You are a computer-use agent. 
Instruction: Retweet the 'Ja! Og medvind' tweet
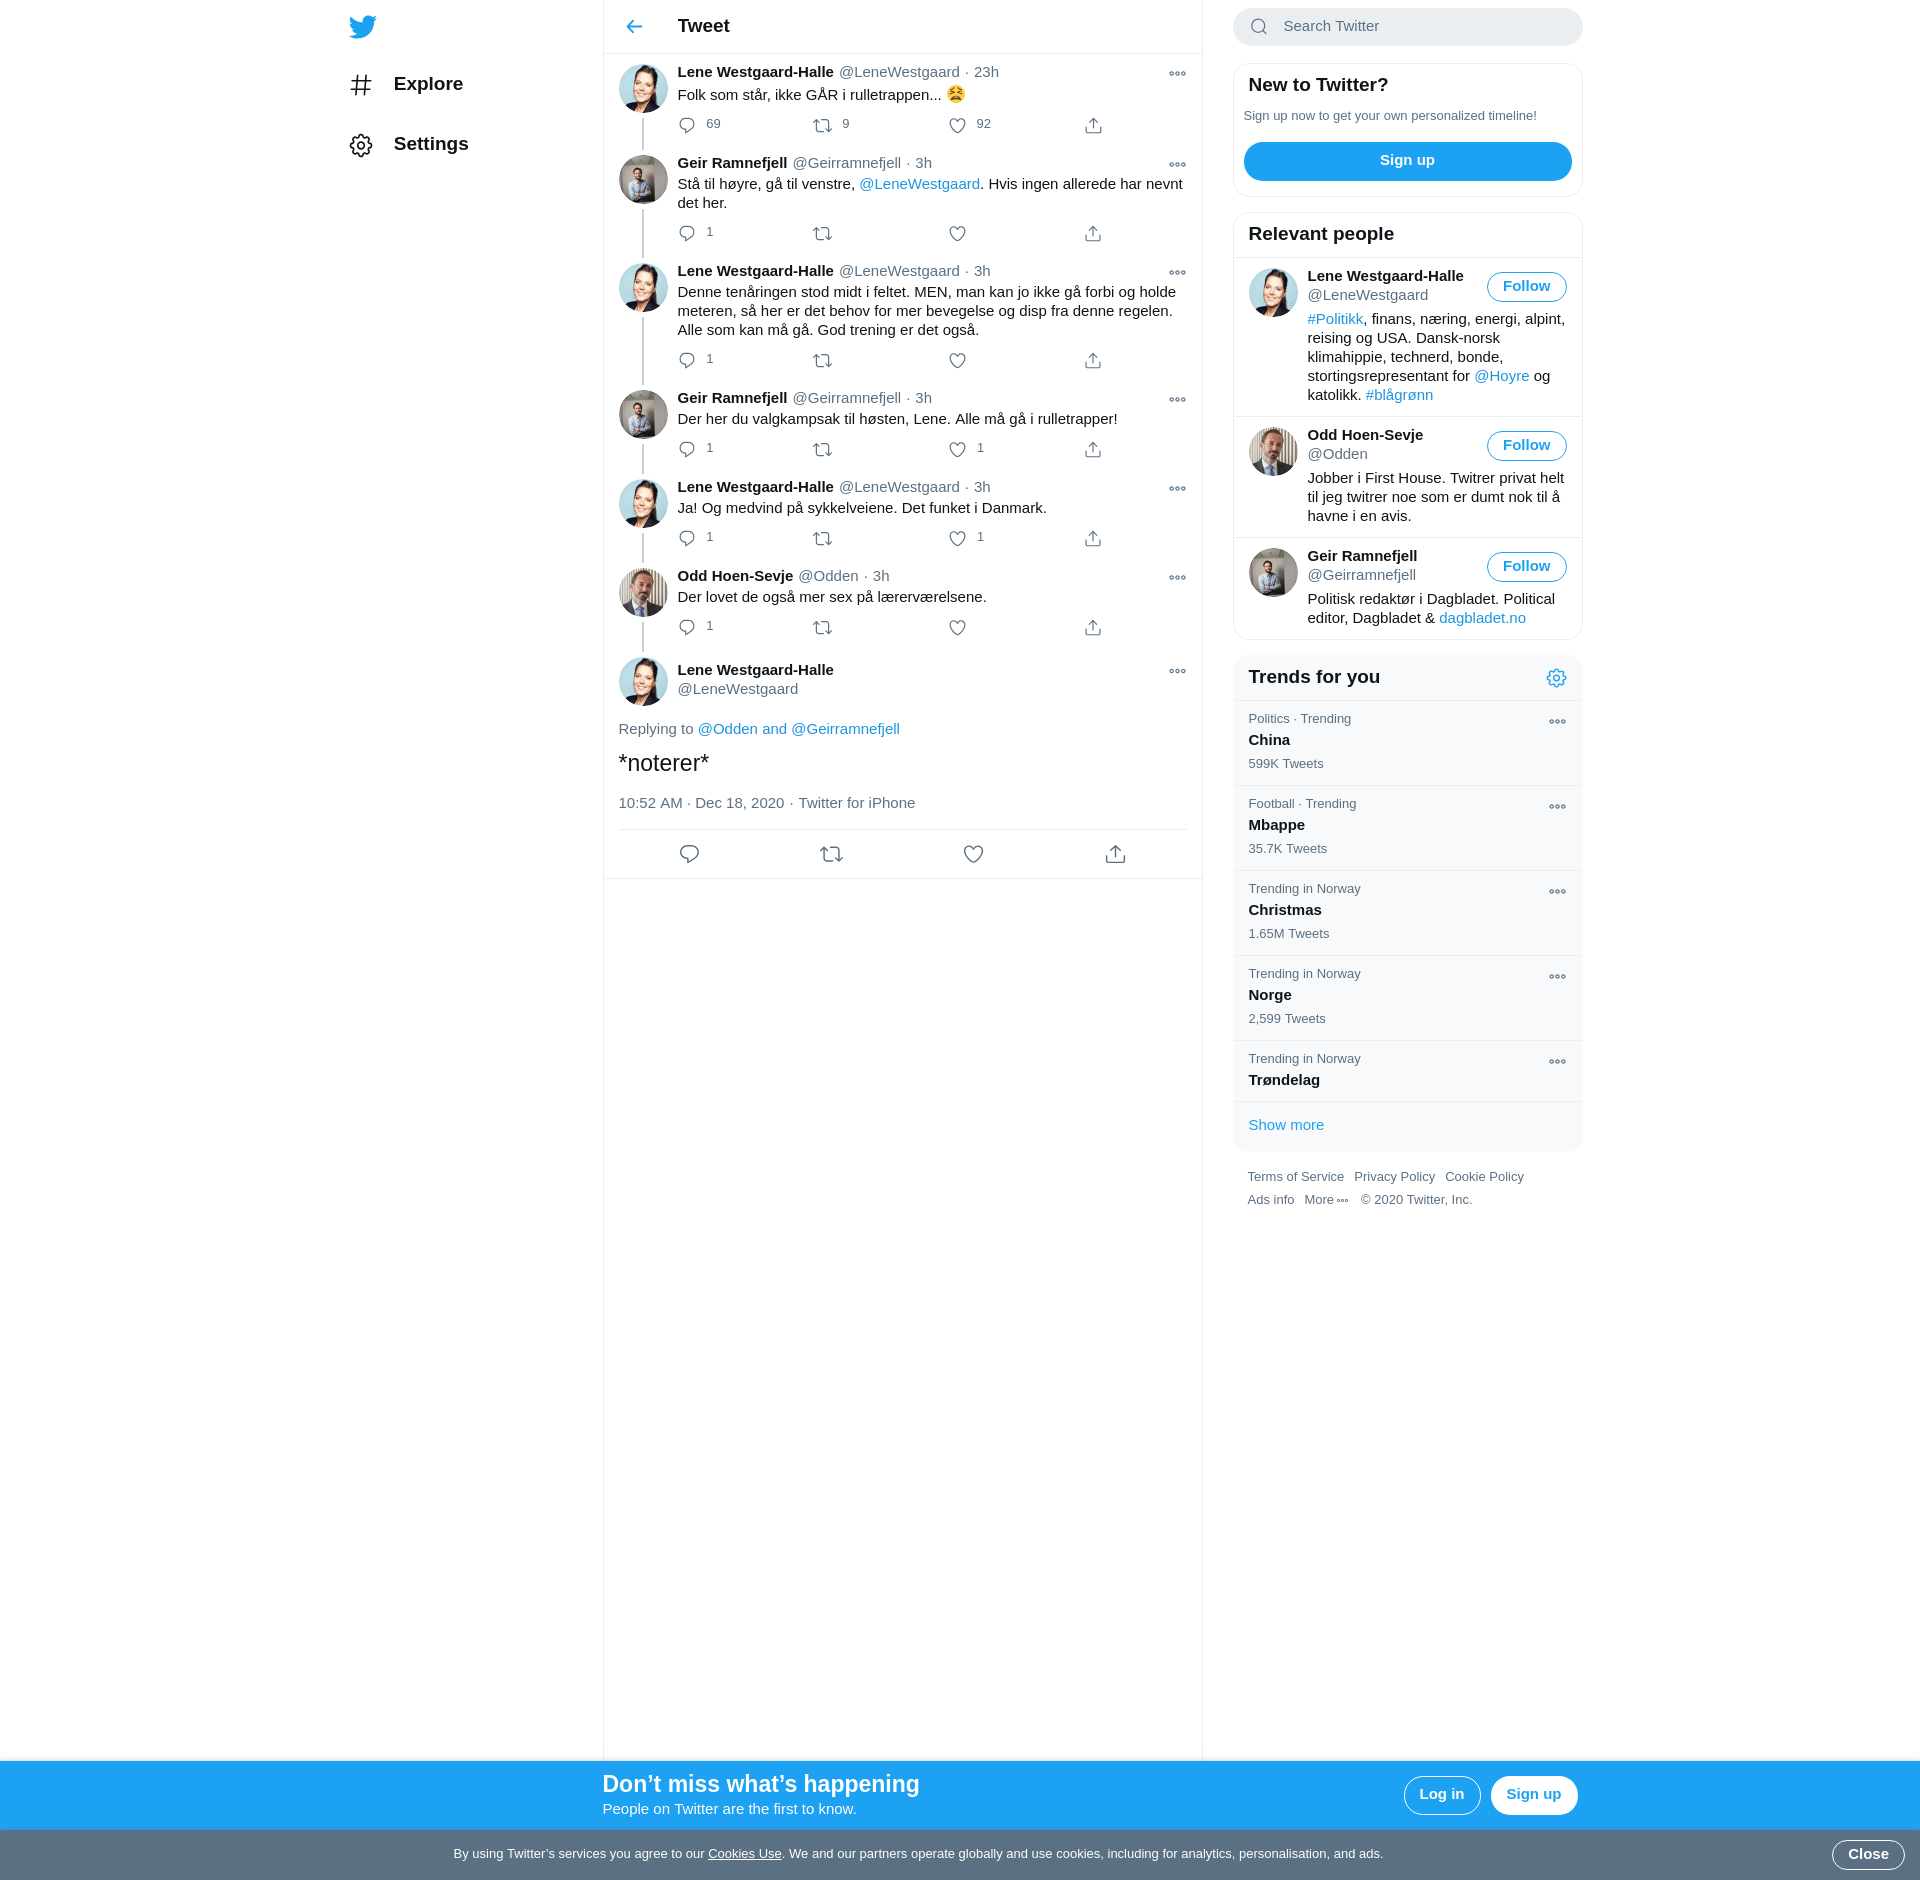coord(822,538)
